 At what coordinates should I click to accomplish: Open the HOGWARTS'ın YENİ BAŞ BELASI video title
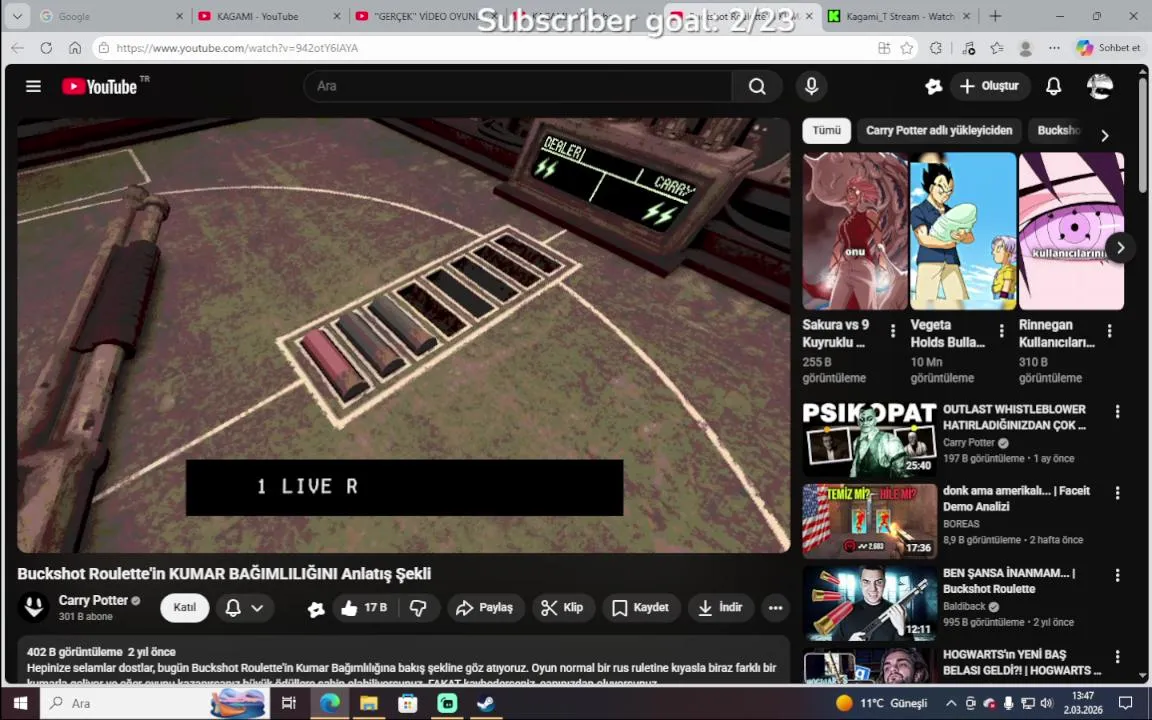tap(1021, 662)
